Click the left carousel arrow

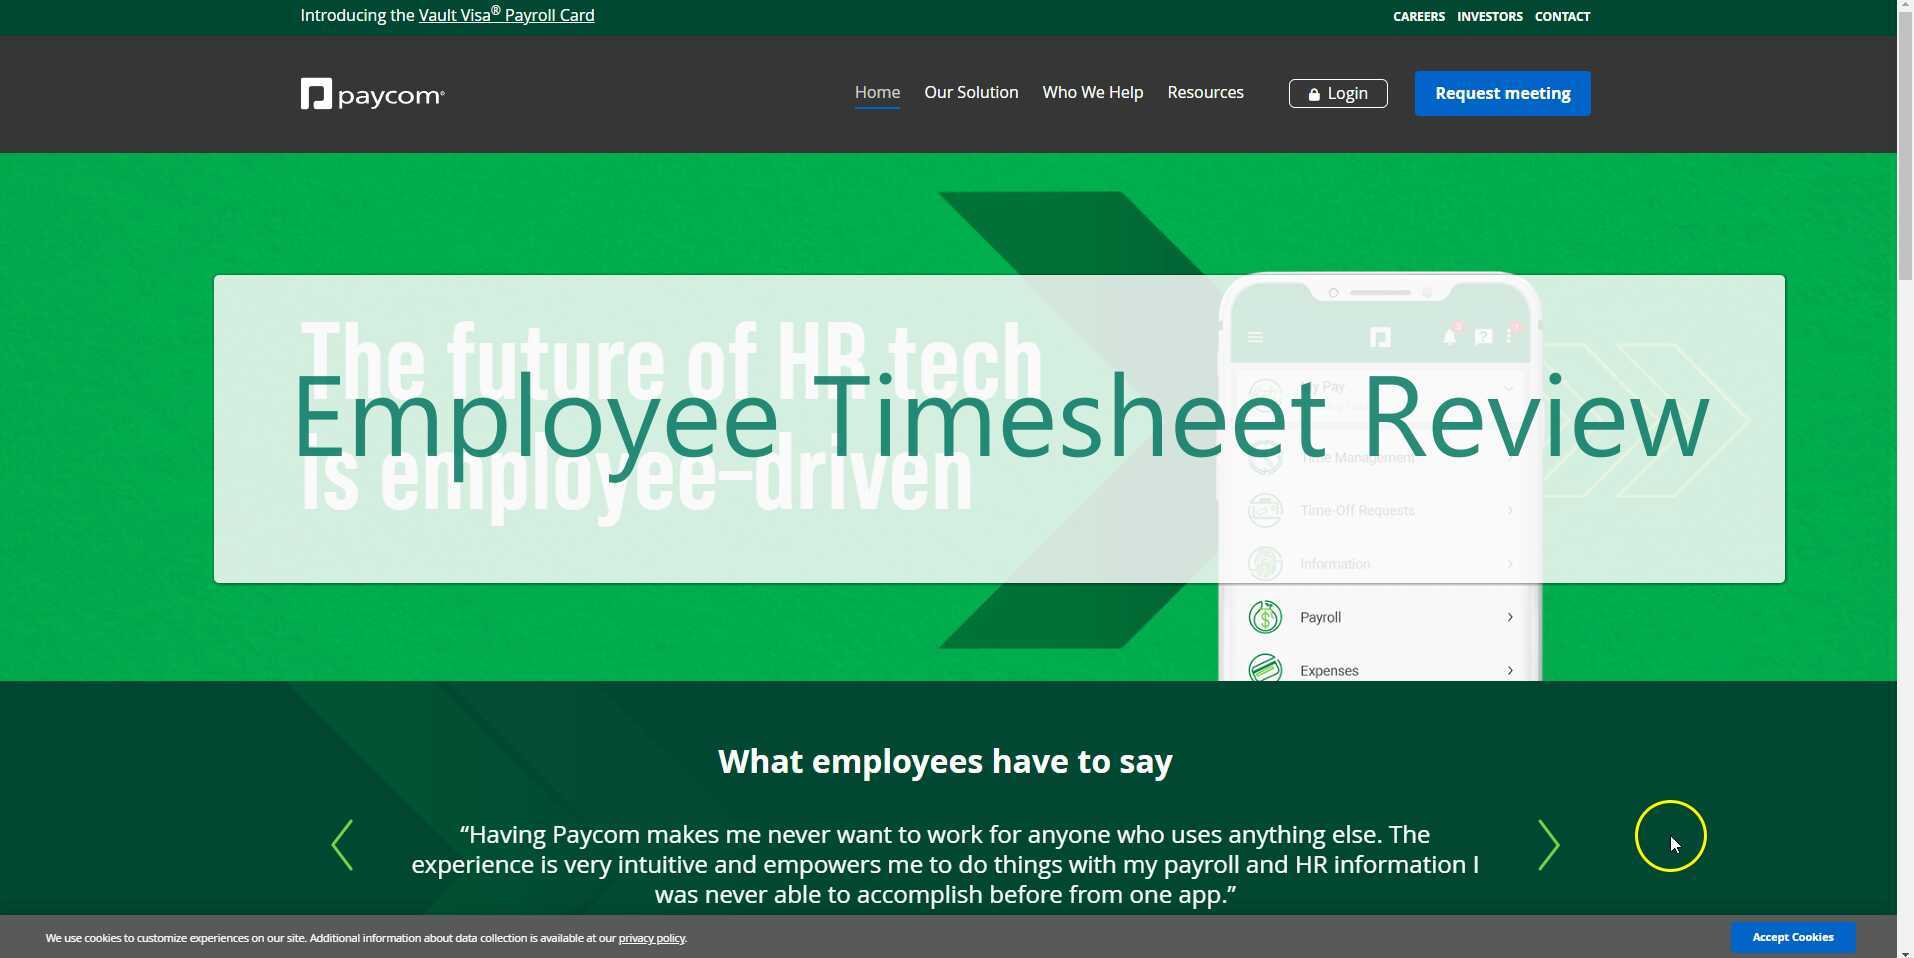click(343, 844)
